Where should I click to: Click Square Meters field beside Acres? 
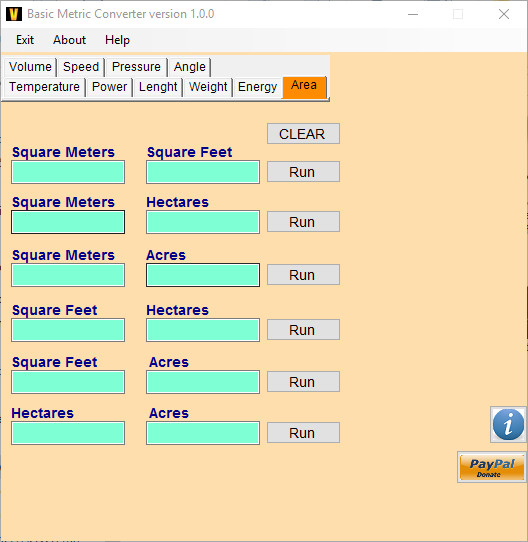coord(68,275)
